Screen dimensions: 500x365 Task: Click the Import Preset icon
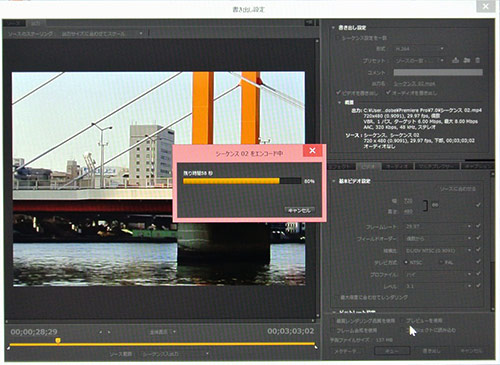(467, 60)
